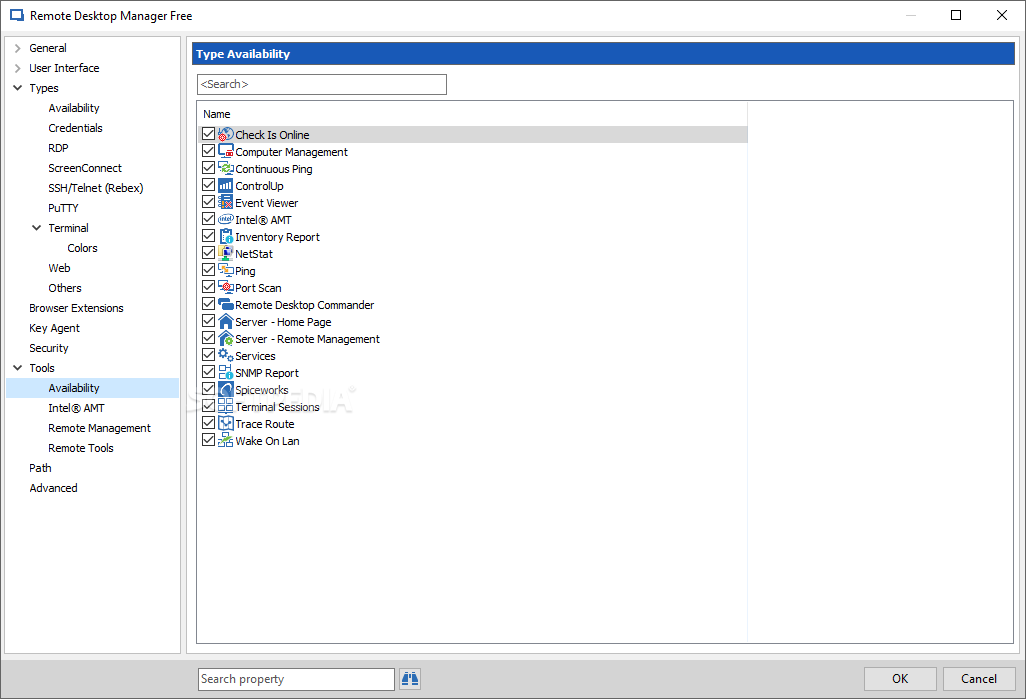This screenshot has width=1026, height=699.
Task: Select Others under Types
Action: click(65, 288)
